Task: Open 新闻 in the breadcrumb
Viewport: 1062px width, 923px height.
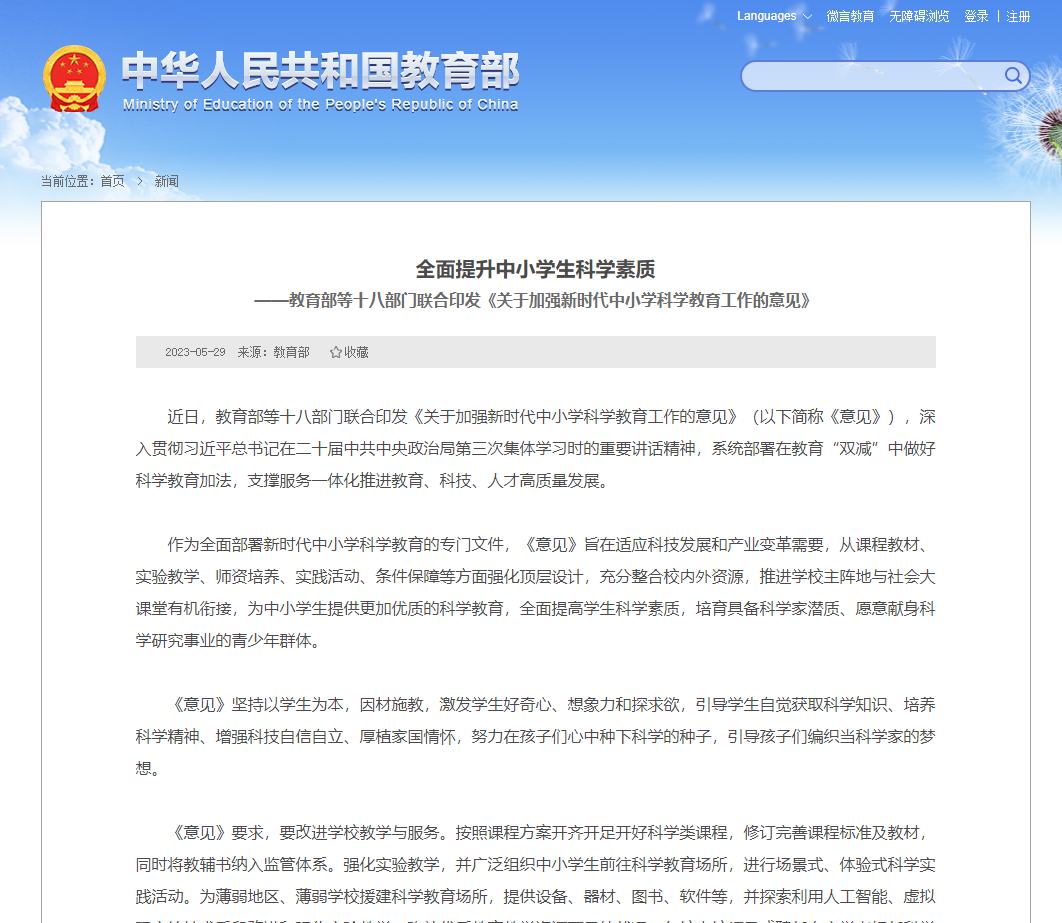Action: pyautogui.click(x=167, y=181)
